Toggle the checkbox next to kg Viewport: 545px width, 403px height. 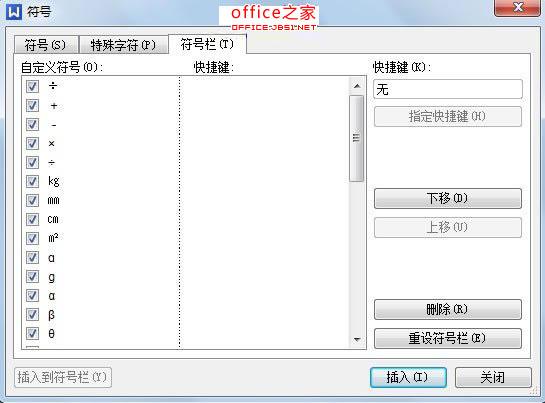[32, 181]
